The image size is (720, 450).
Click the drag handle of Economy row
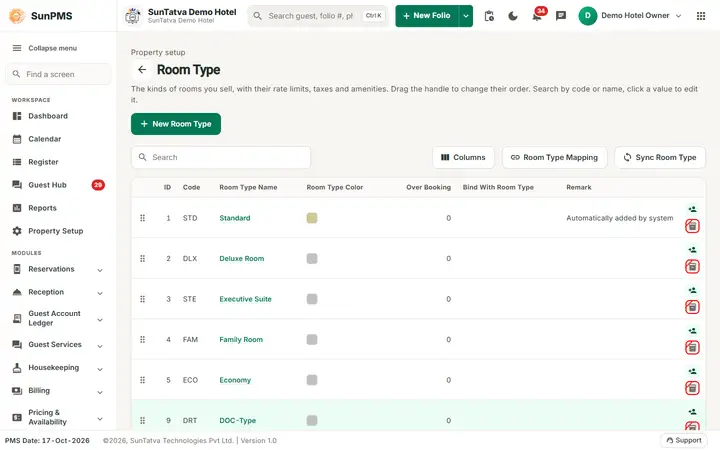(142, 380)
